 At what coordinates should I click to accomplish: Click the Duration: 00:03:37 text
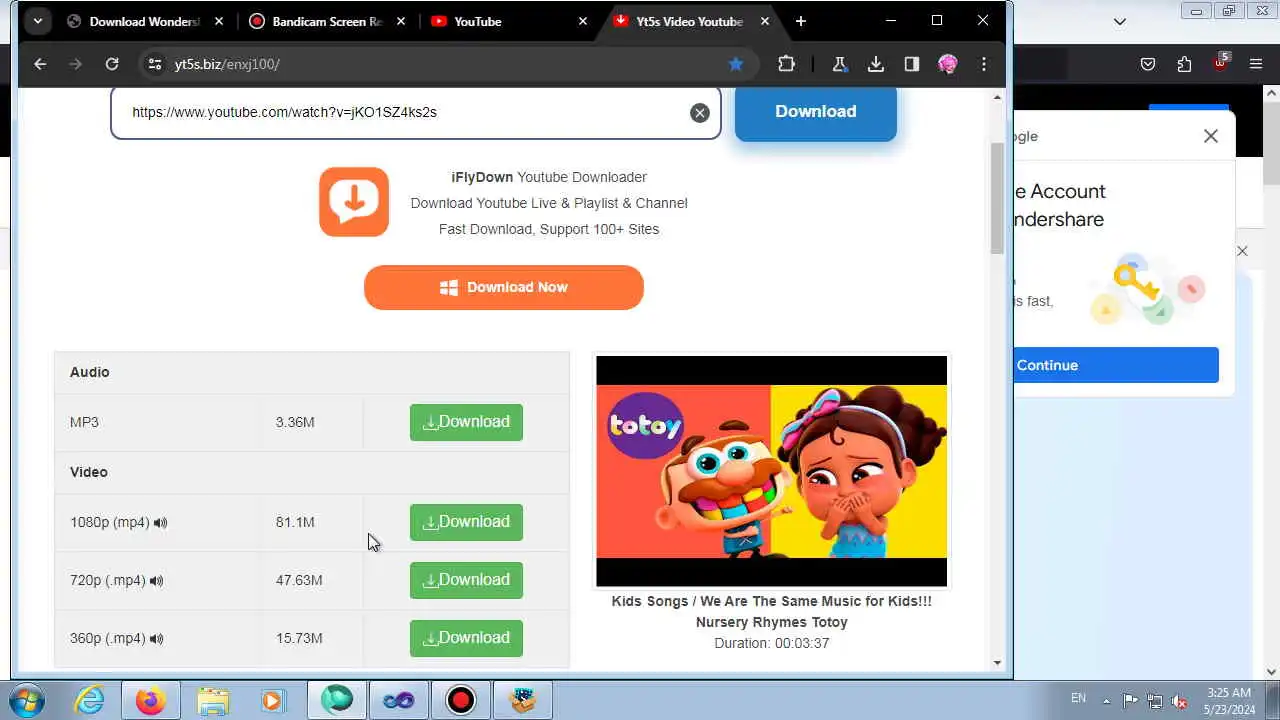pos(771,643)
